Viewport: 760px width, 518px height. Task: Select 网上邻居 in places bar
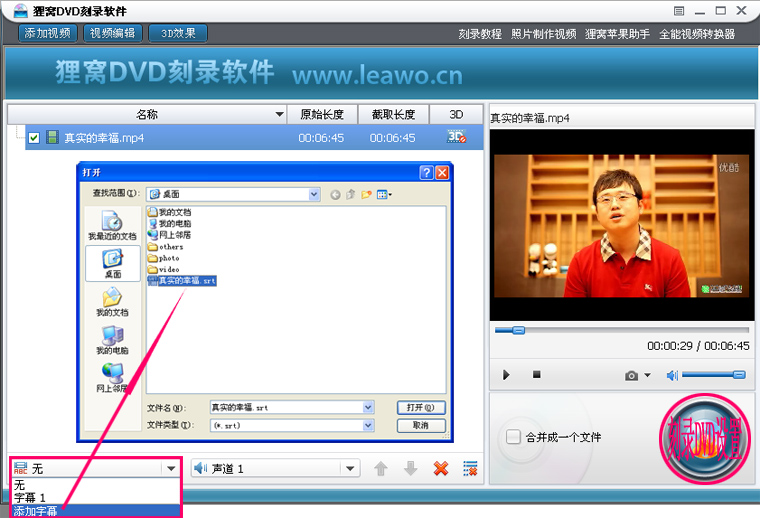(112, 378)
